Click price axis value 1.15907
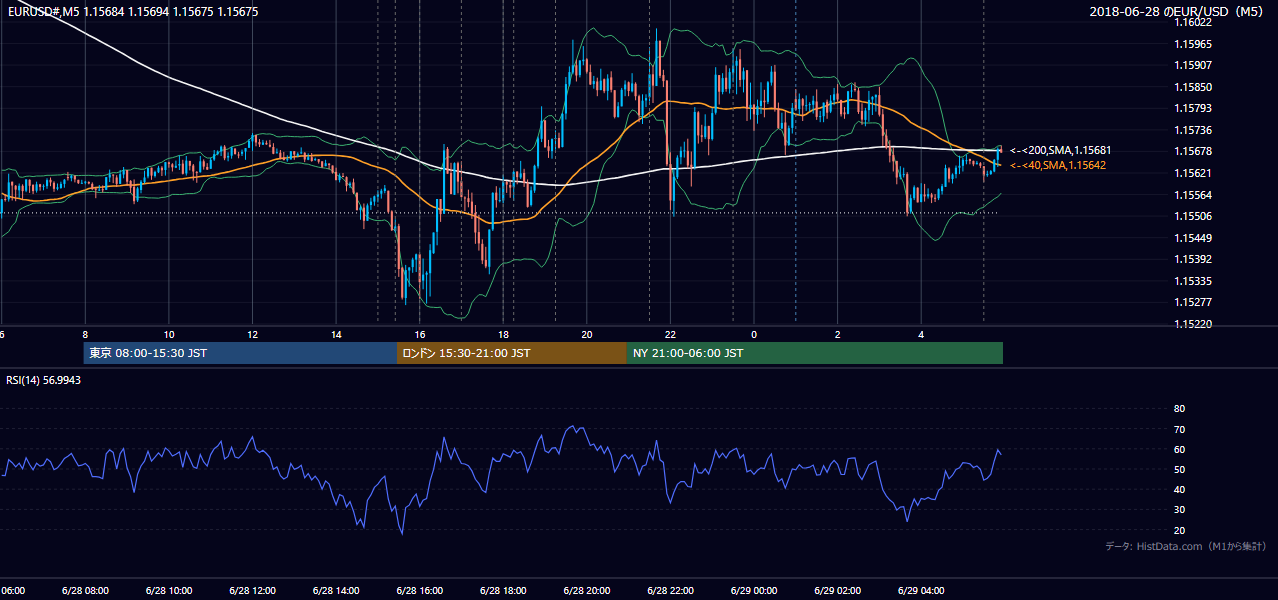 (1194, 66)
